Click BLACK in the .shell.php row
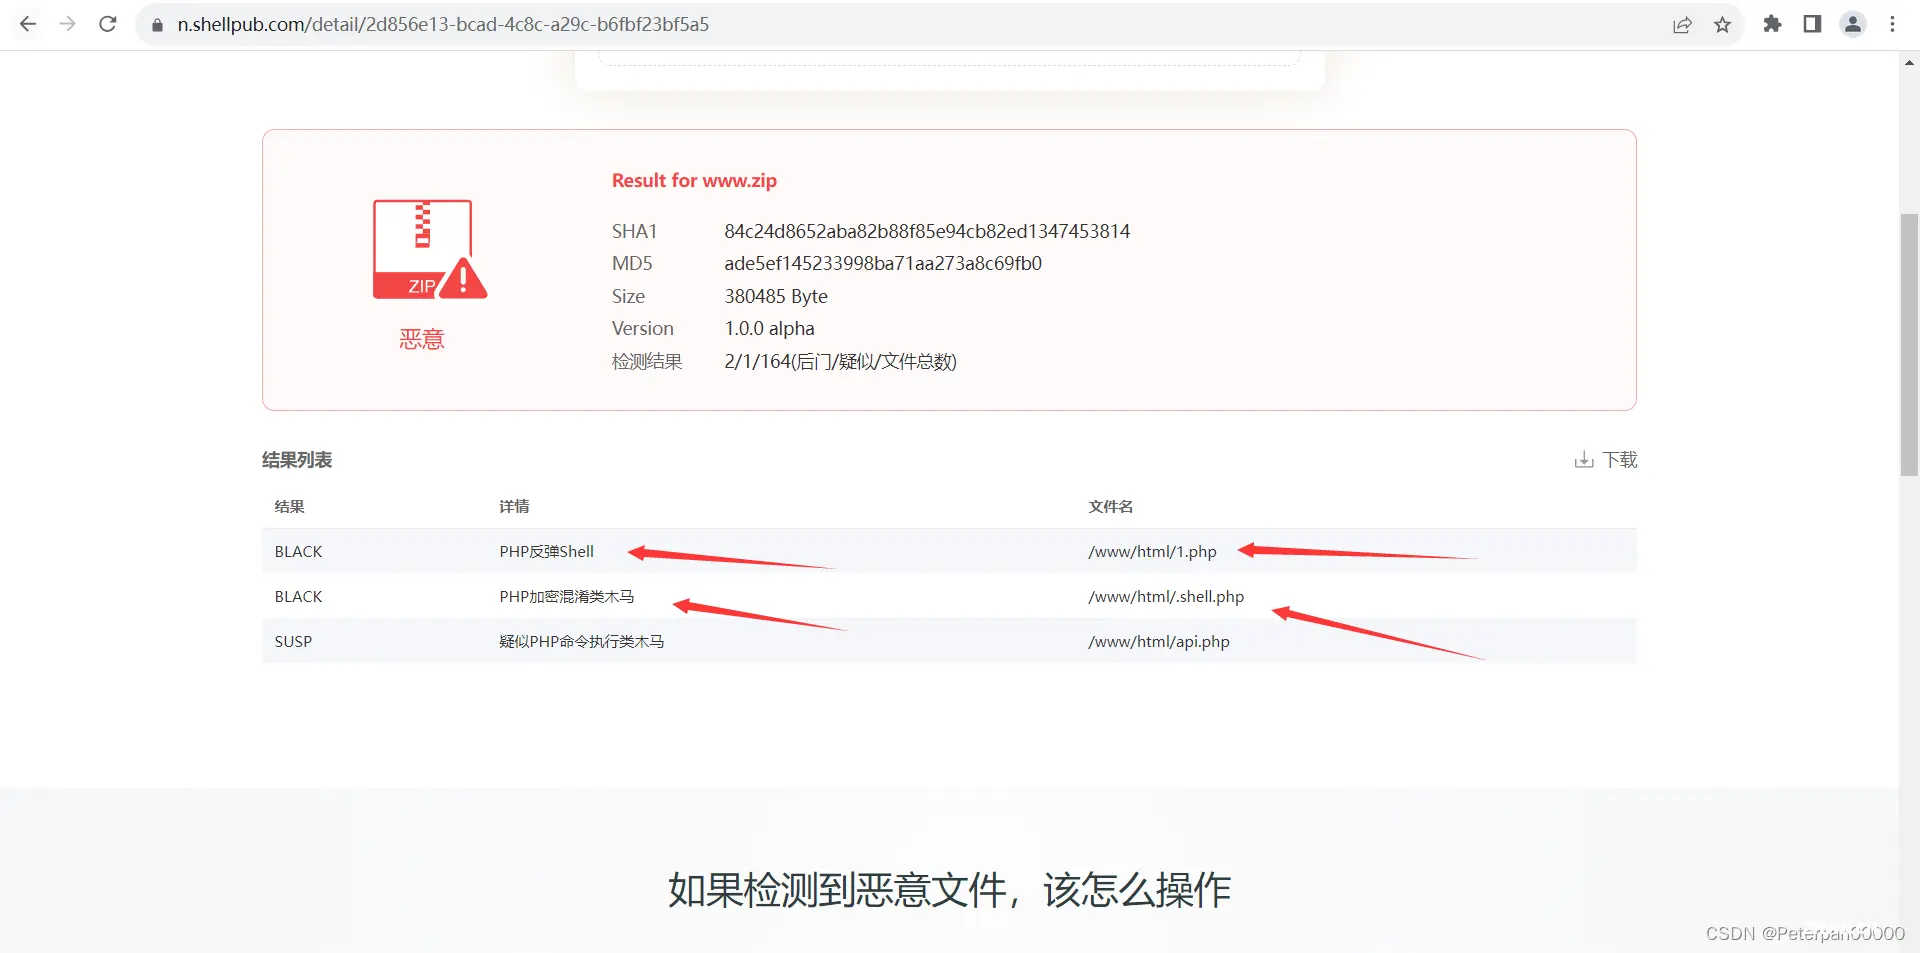1920x953 pixels. [298, 597]
